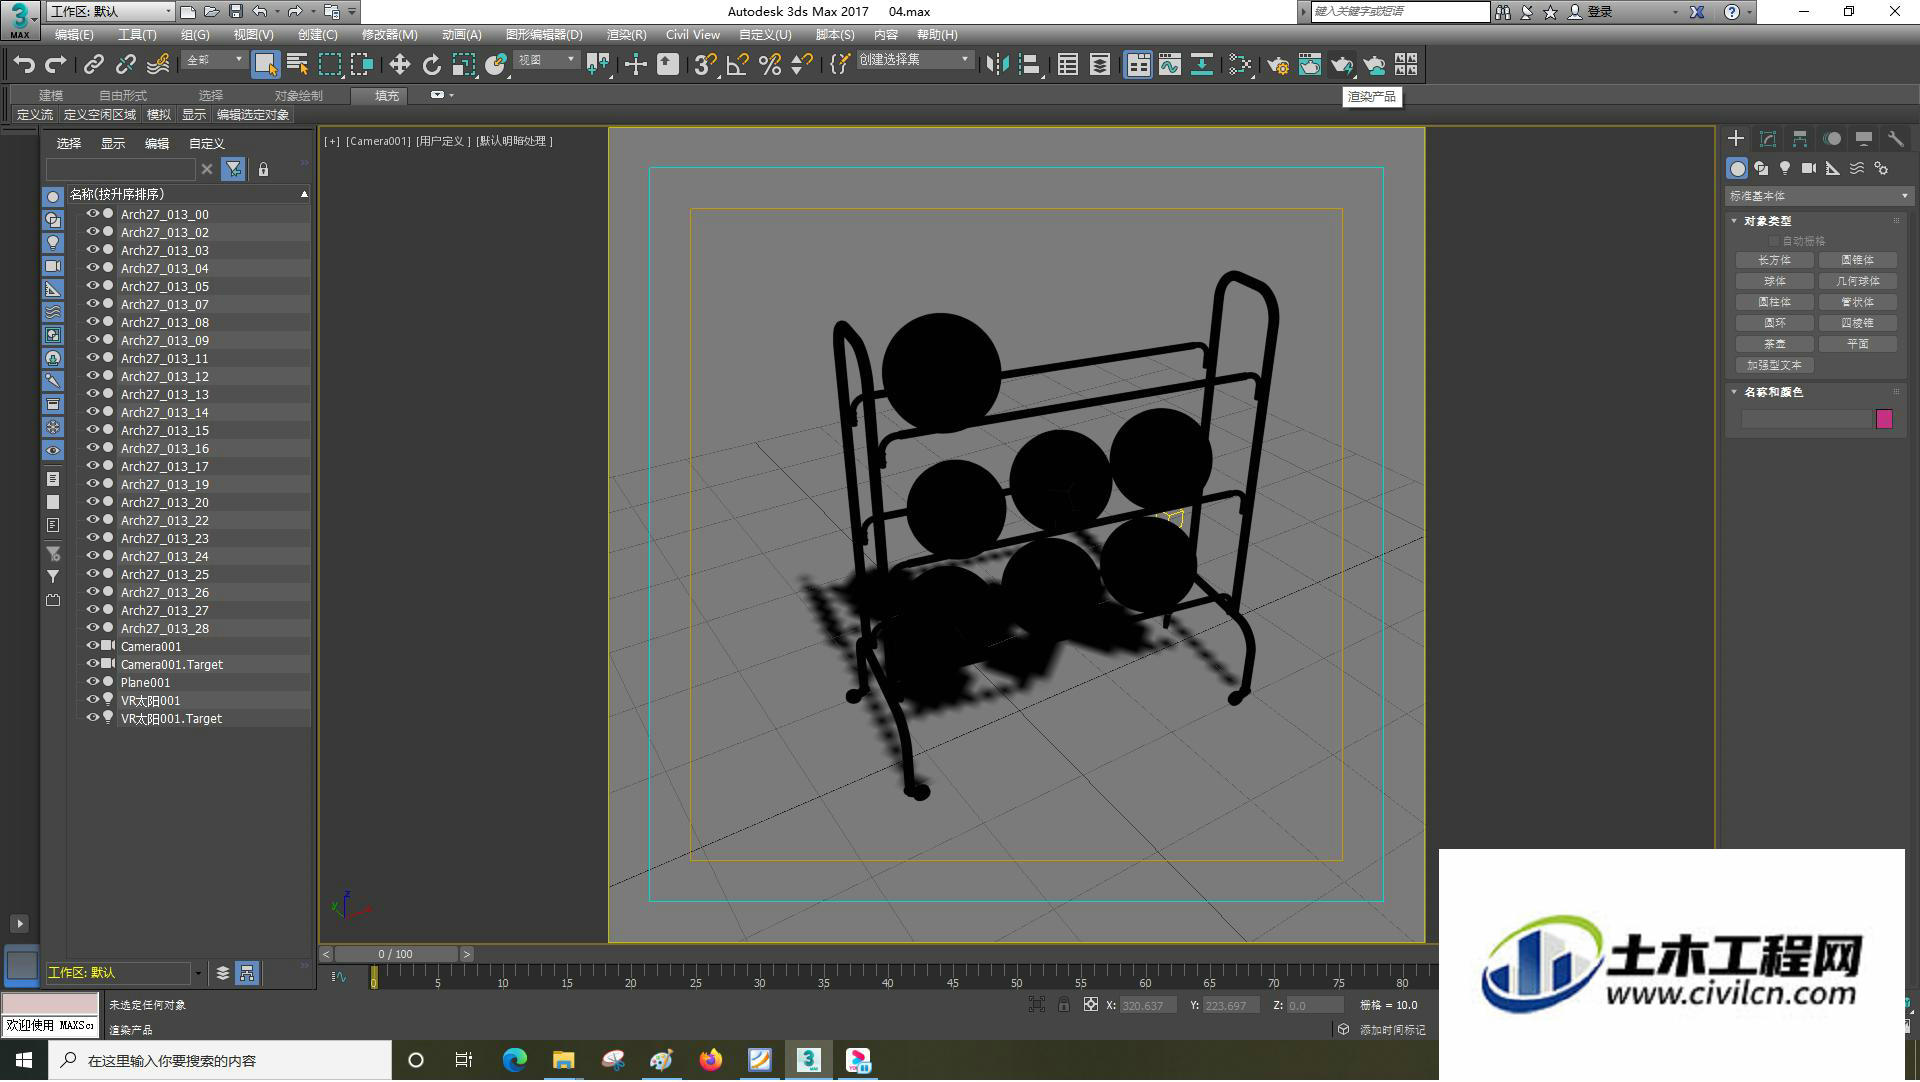This screenshot has width=1920, height=1082.
Task: Open the 编辑(E) menu
Action: pyautogui.click(x=74, y=34)
